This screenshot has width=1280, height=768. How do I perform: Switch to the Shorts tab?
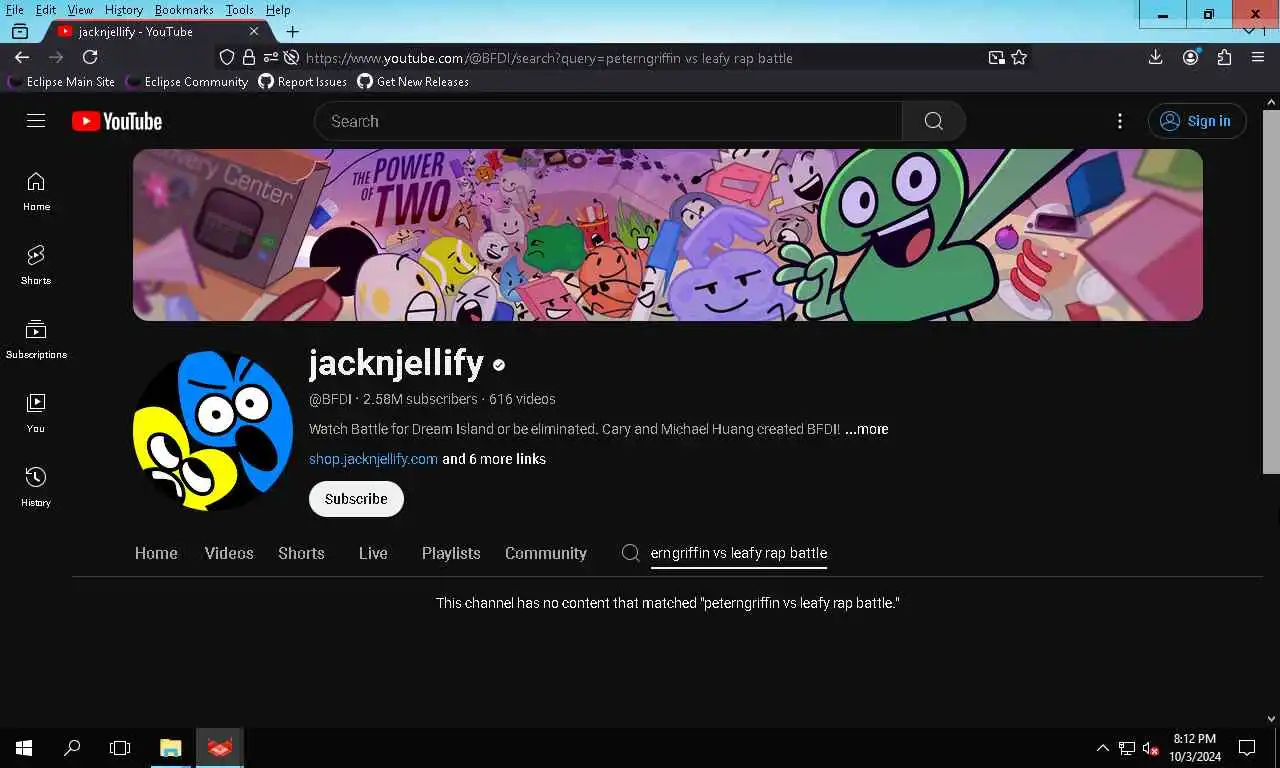tap(301, 553)
